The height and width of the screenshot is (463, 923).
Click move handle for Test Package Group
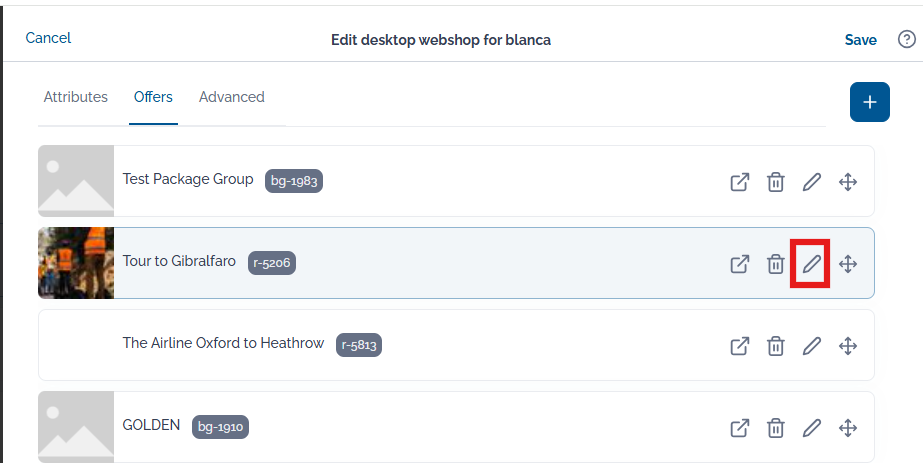click(848, 182)
